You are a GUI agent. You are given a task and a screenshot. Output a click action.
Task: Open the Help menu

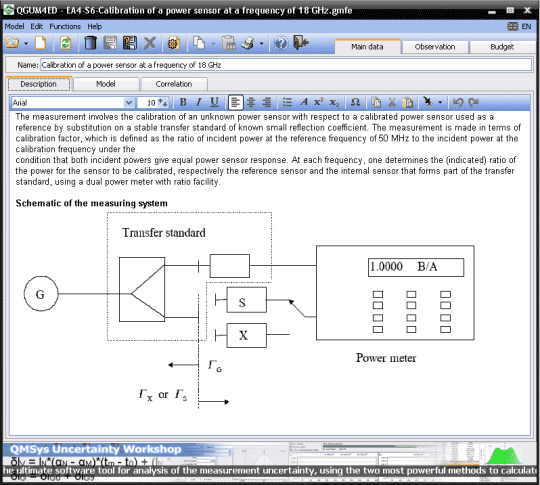[94, 27]
